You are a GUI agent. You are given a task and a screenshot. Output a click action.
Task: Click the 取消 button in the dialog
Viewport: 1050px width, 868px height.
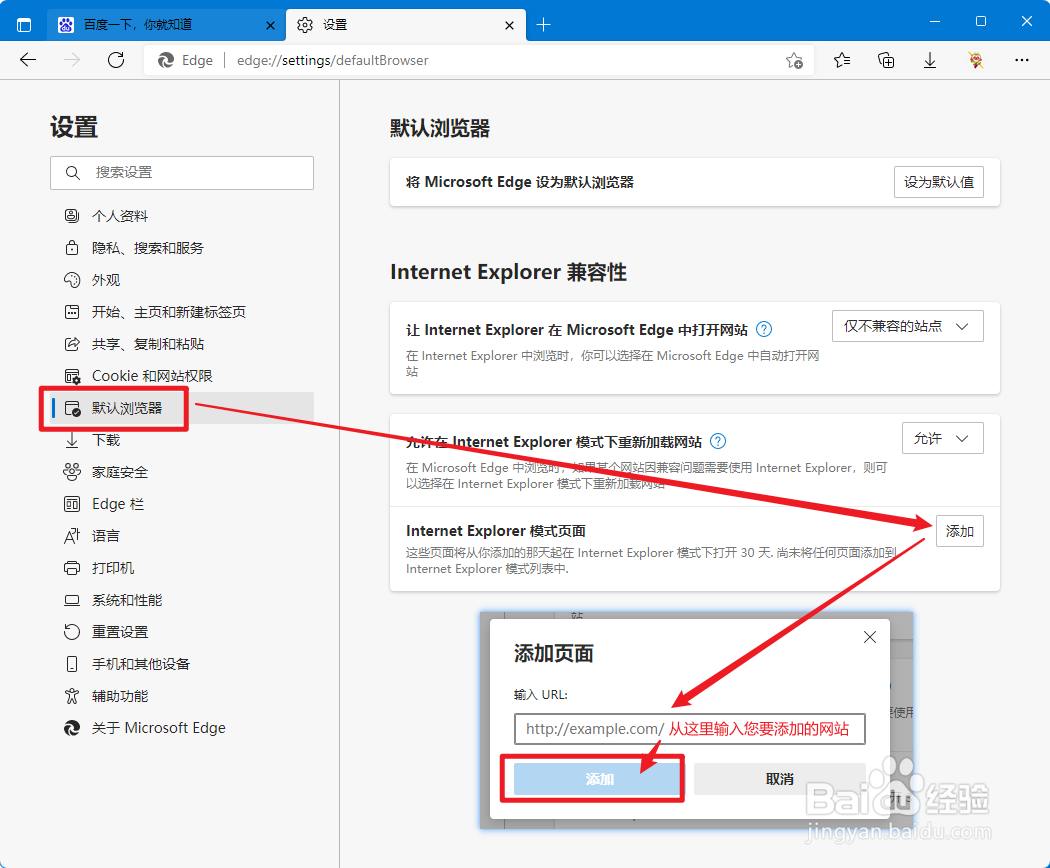point(779,778)
